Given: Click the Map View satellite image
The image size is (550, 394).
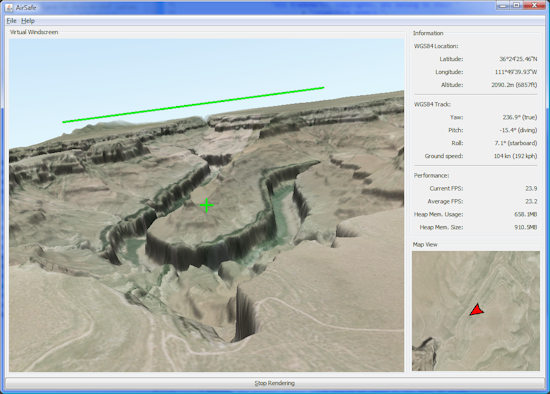Looking at the screenshot, I should 476,311.
